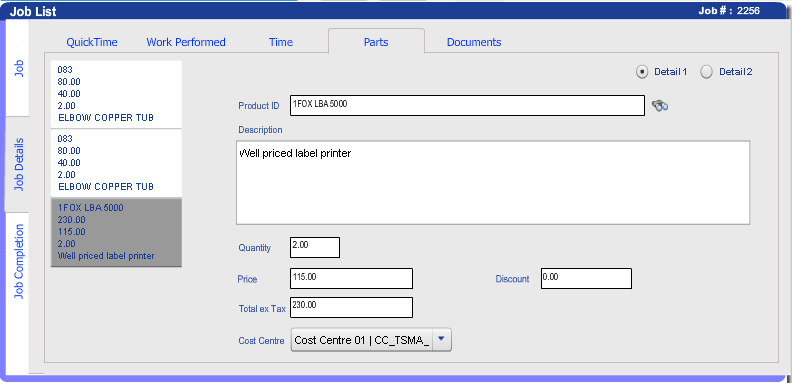
Task: Open the Documents tab
Action: pyautogui.click(x=474, y=42)
